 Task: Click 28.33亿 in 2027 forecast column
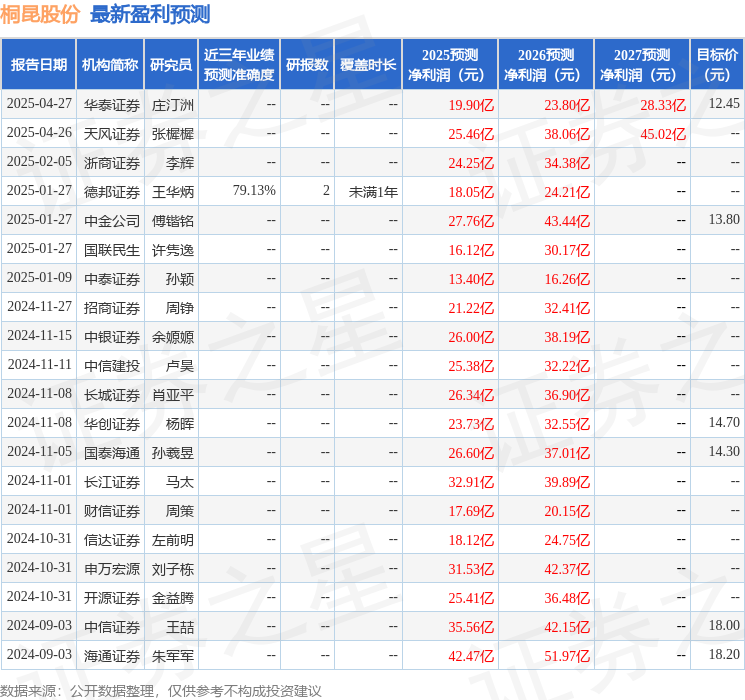point(663,105)
